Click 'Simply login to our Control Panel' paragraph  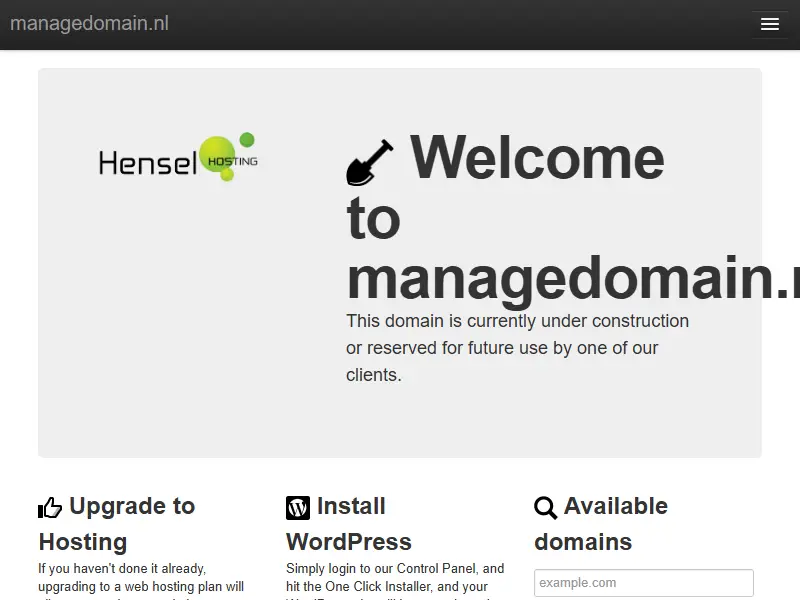point(395,581)
